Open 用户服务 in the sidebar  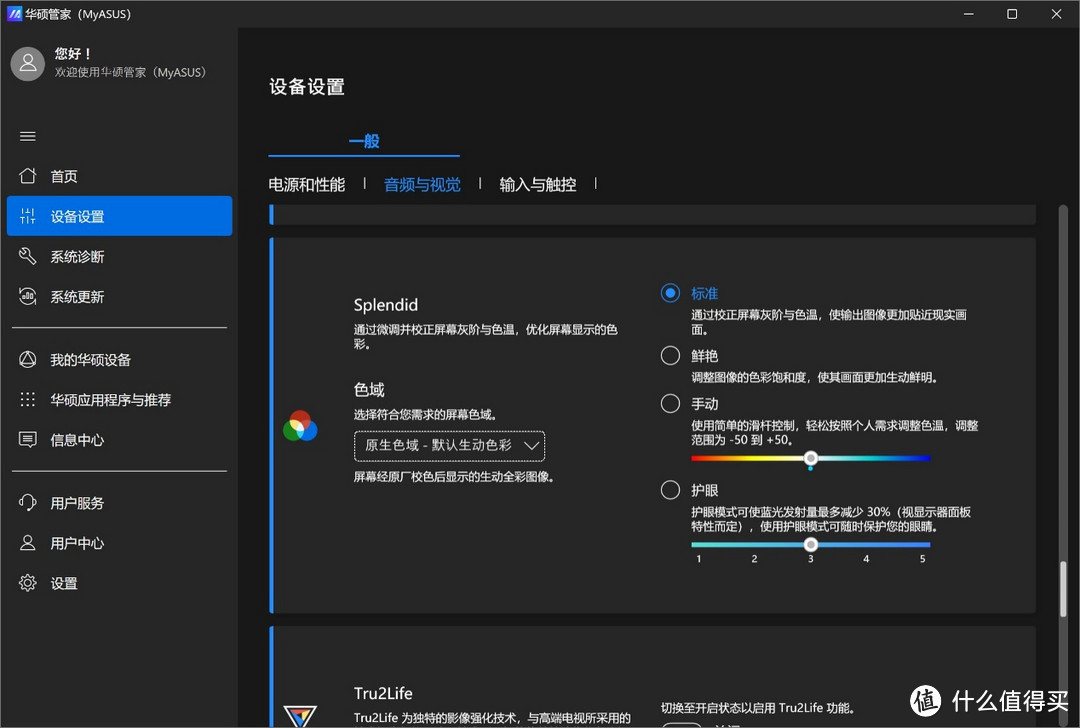(119, 503)
